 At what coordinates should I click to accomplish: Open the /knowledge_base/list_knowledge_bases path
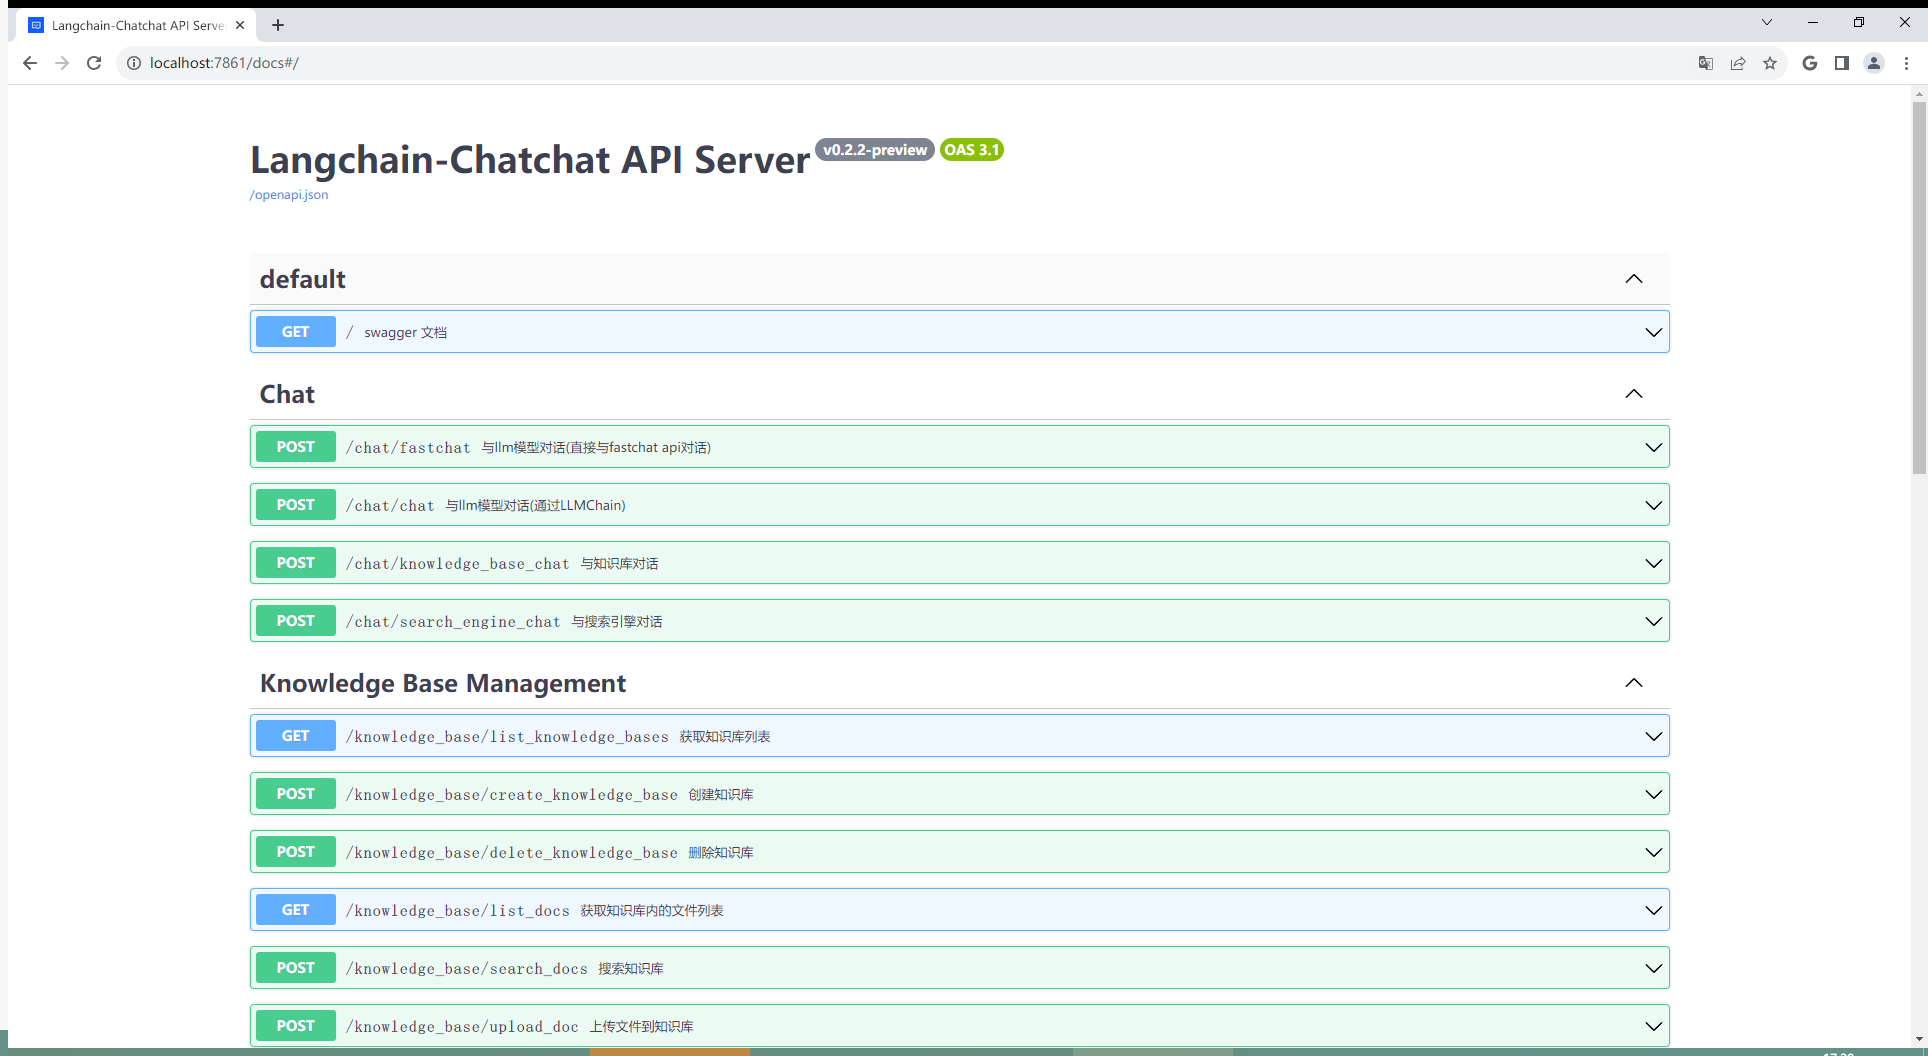pyautogui.click(x=507, y=737)
